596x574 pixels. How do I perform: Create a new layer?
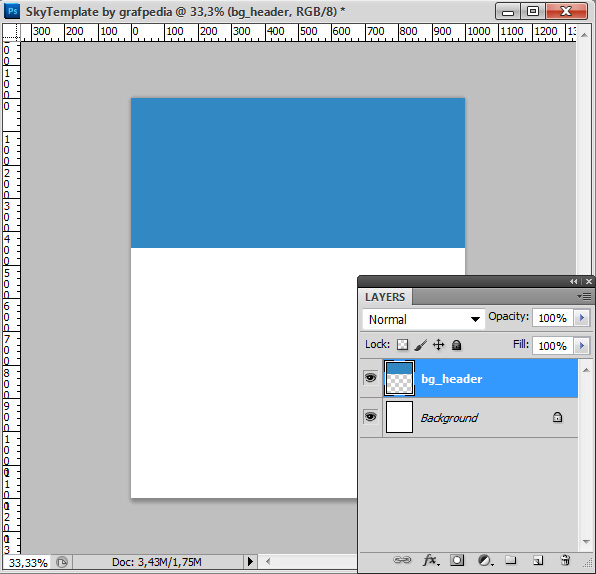(x=537, y=560)
